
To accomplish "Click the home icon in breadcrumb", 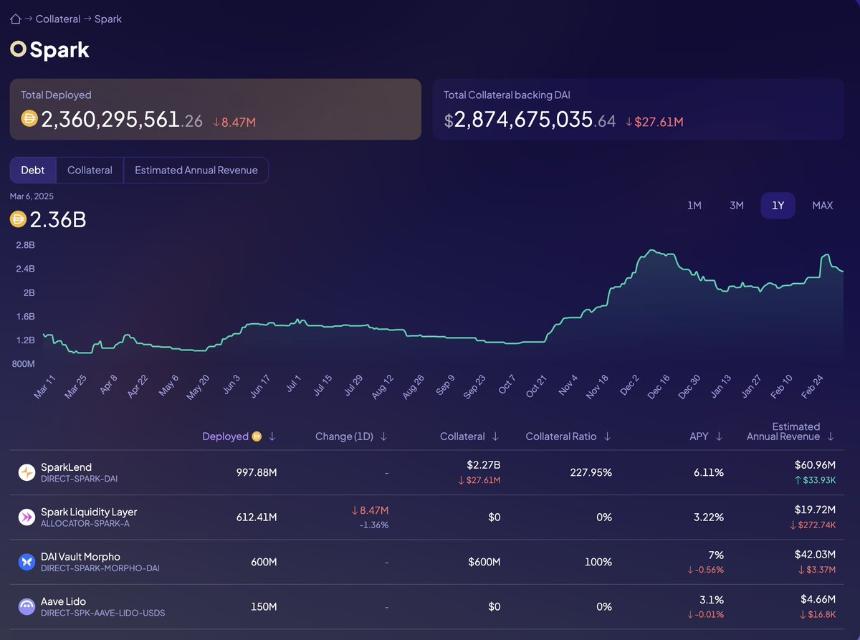I will (x=15, y=19).
